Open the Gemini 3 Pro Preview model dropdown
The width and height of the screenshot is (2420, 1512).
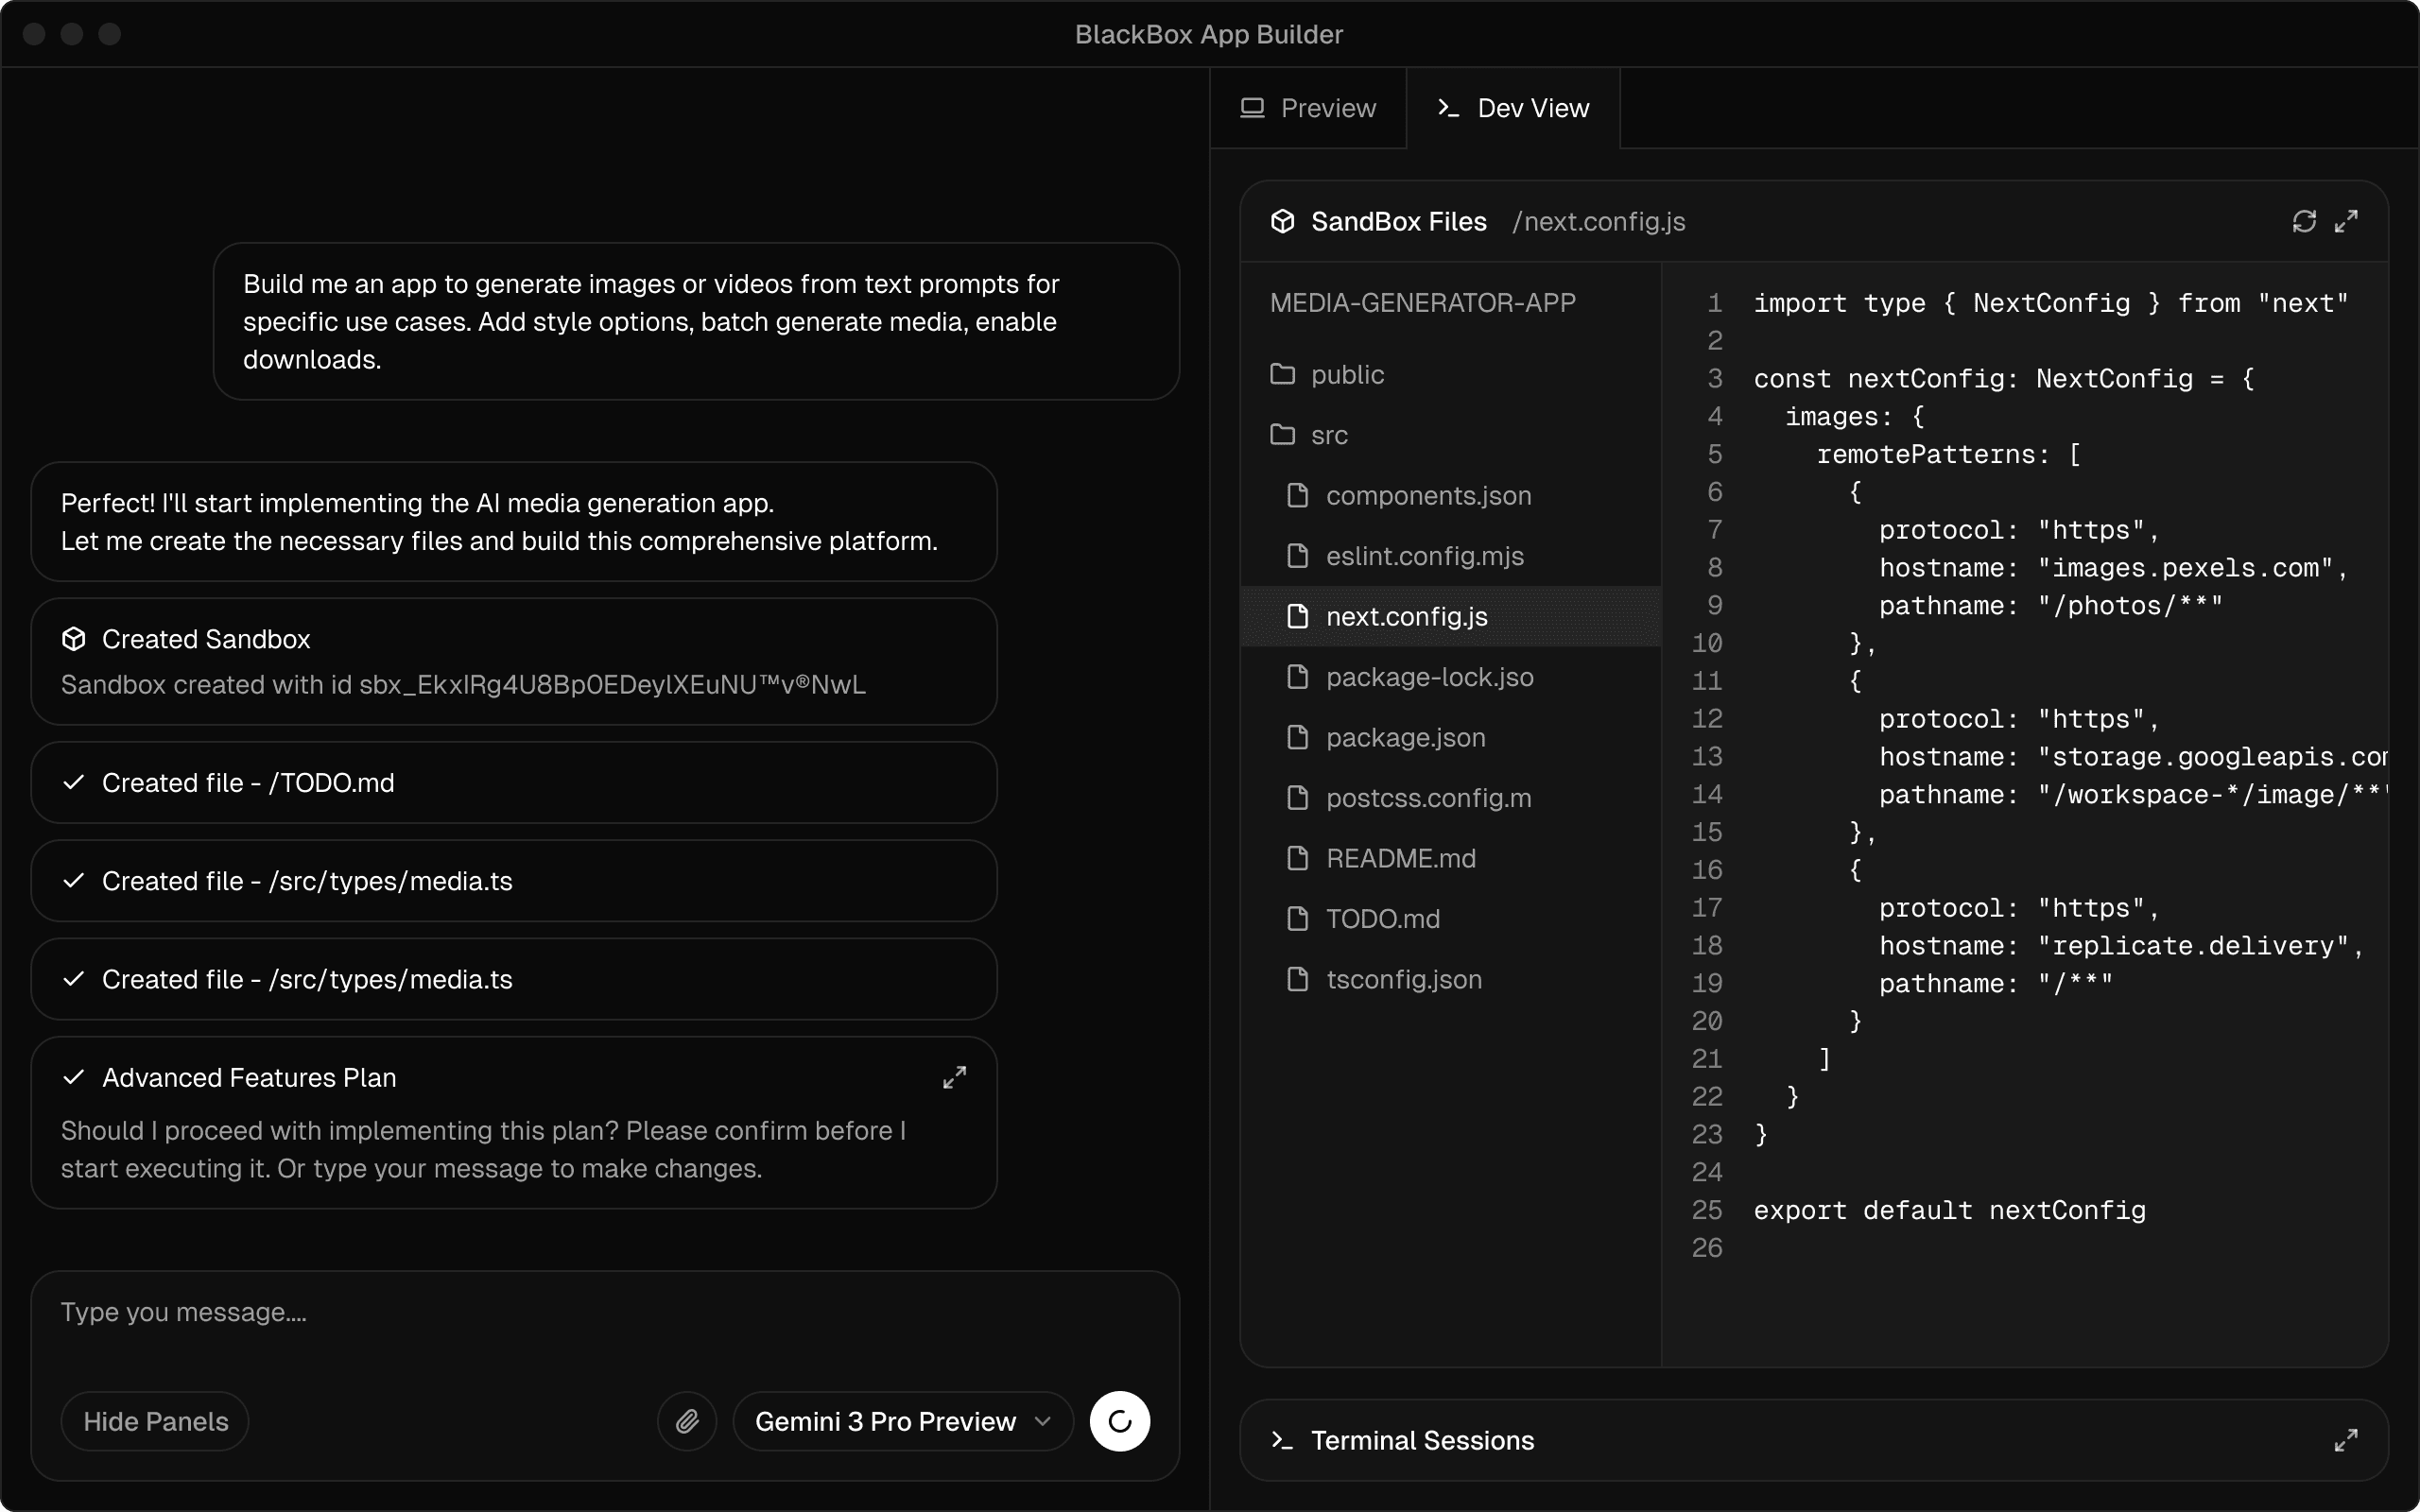tap(902, 1421)
